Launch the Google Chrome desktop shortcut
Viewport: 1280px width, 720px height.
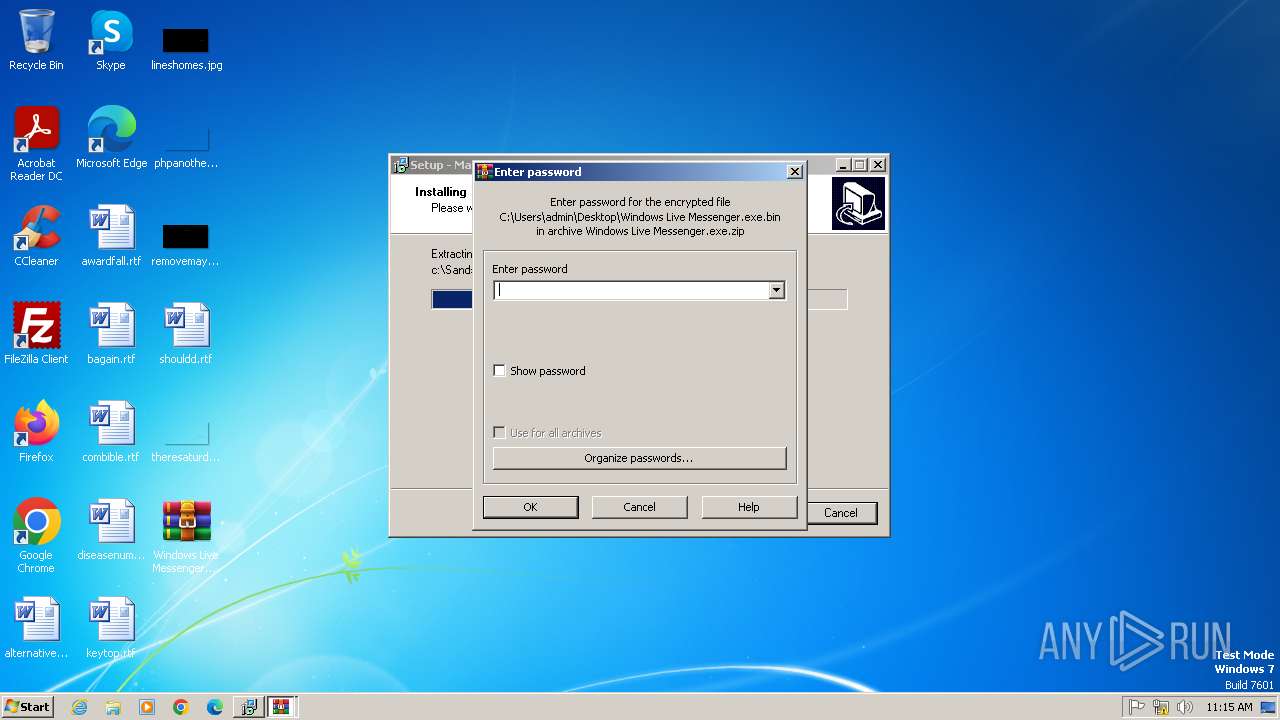pyautogui.click(x=36, y=536)
